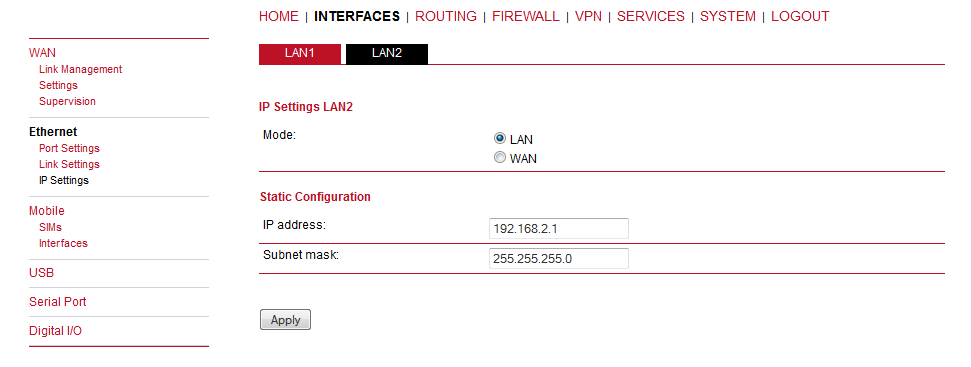Click the IP address input field
The image size is (971, 367).
[559, 228]
